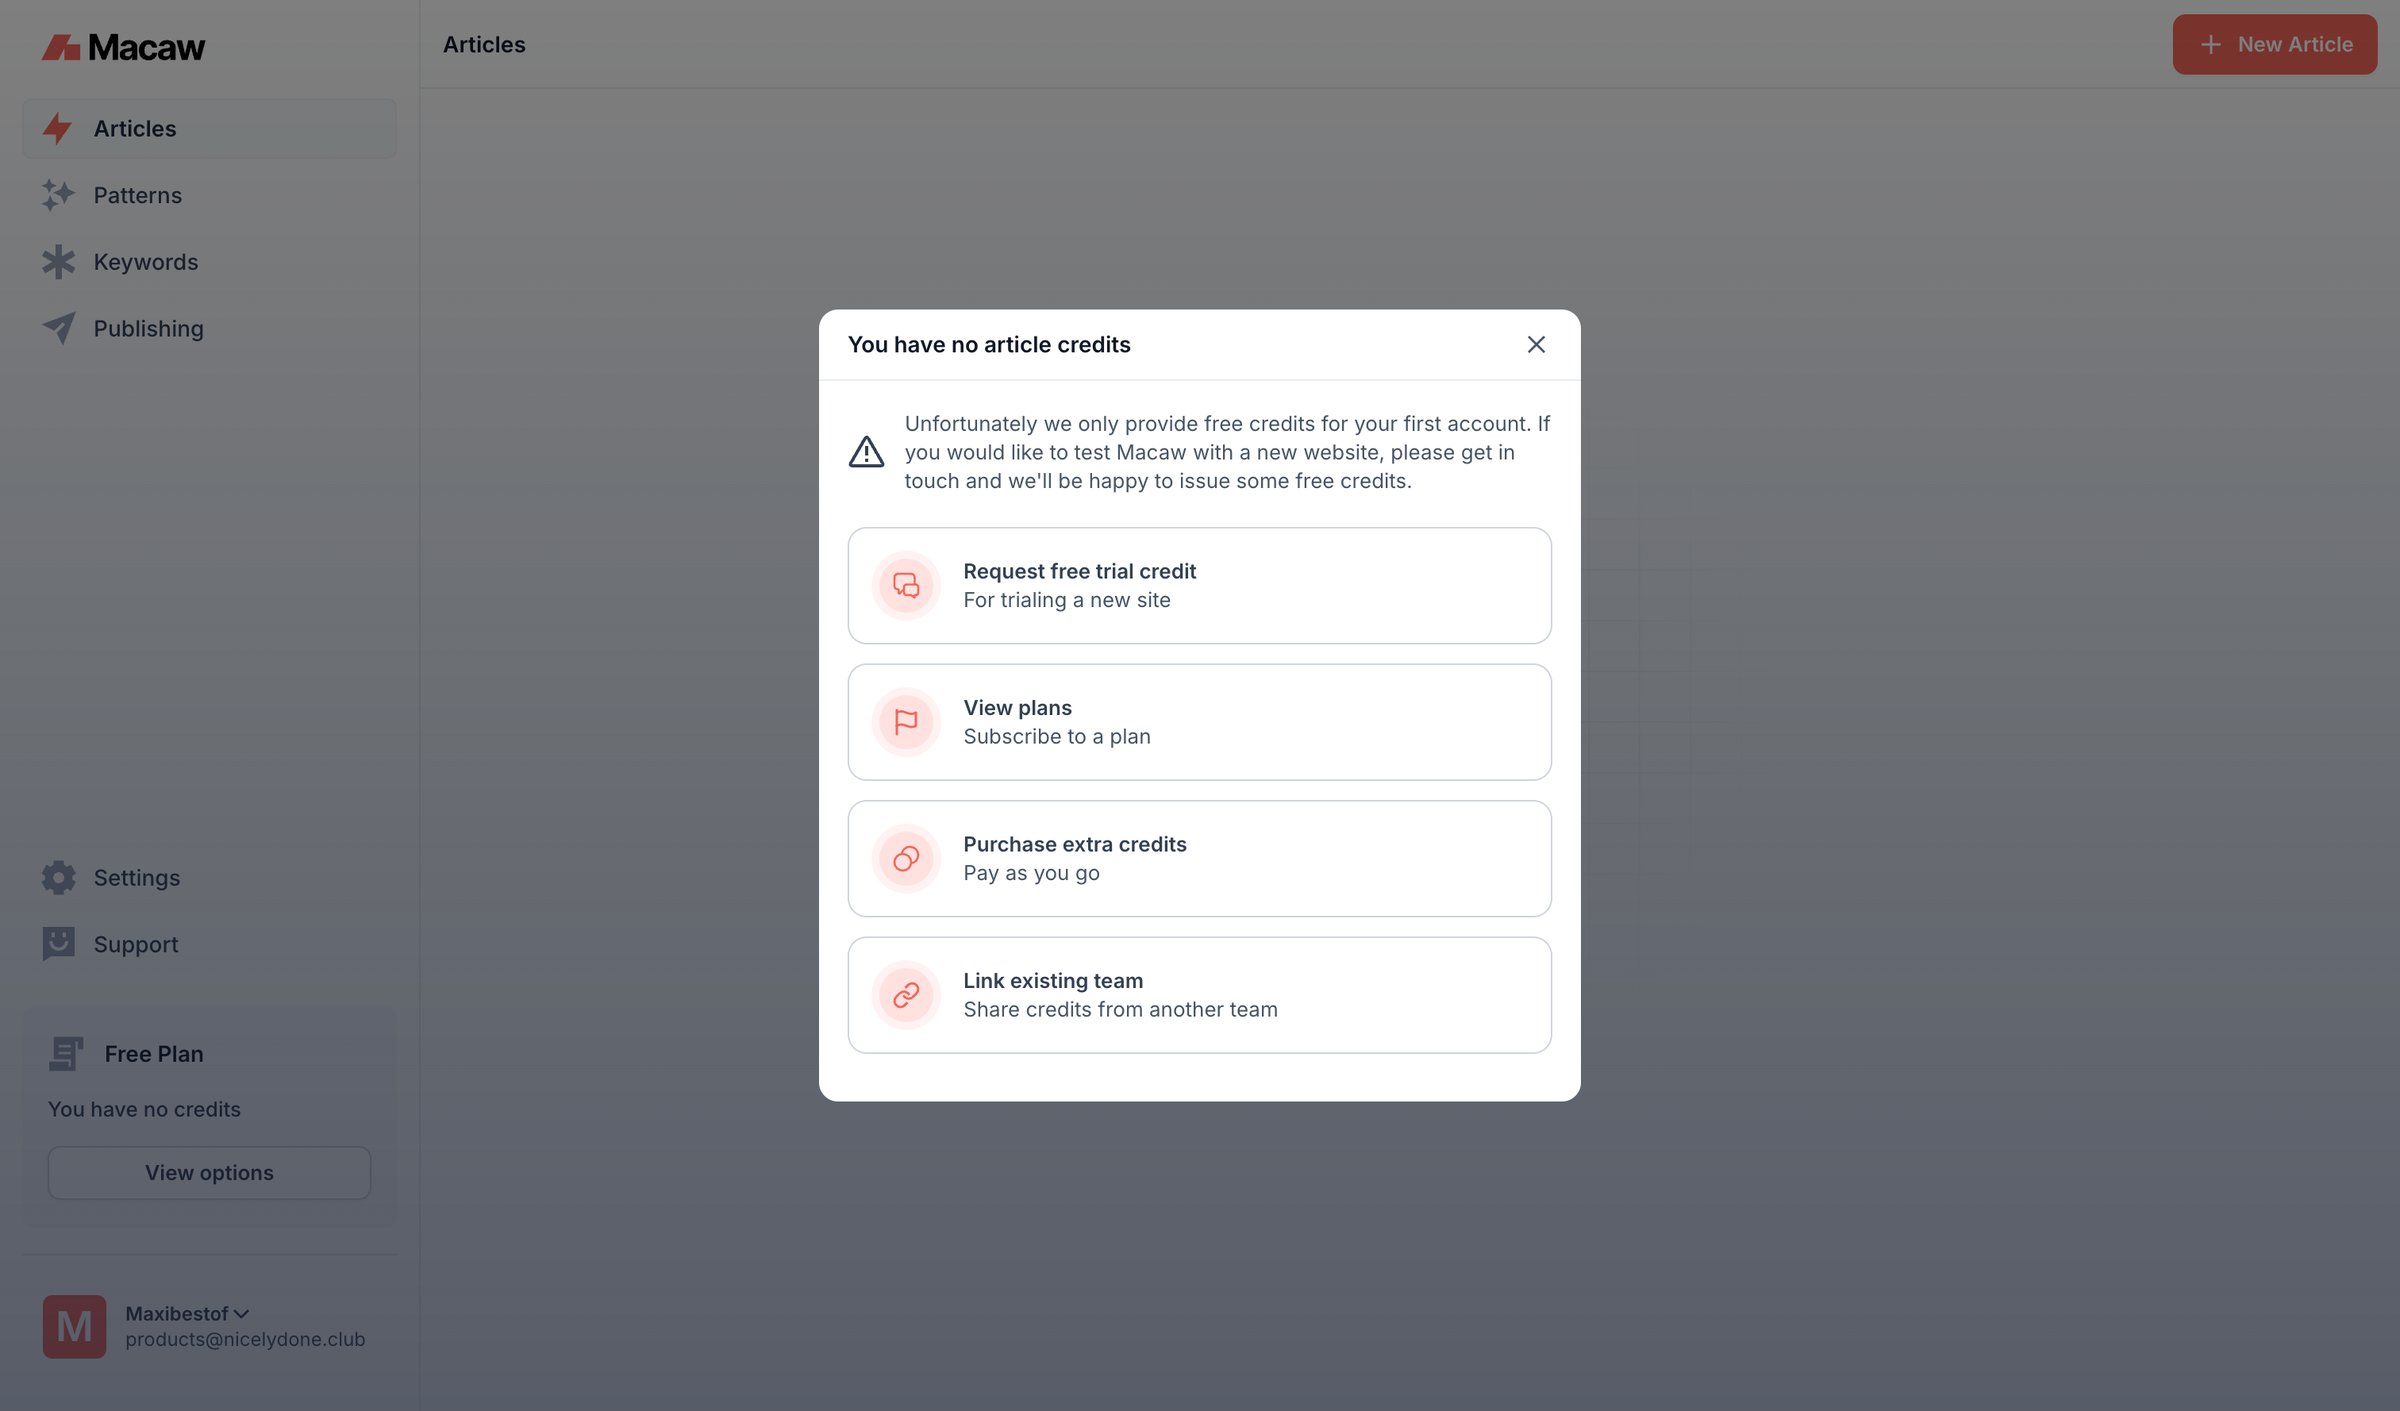
Task: Expand the Maxibestof team switcher chevron
Action: point(241,1313)
